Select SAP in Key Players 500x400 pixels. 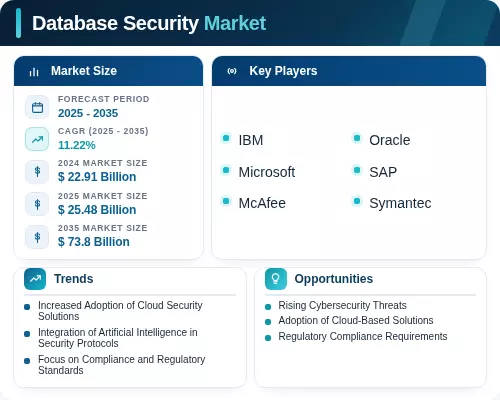[x=383, y=172]
